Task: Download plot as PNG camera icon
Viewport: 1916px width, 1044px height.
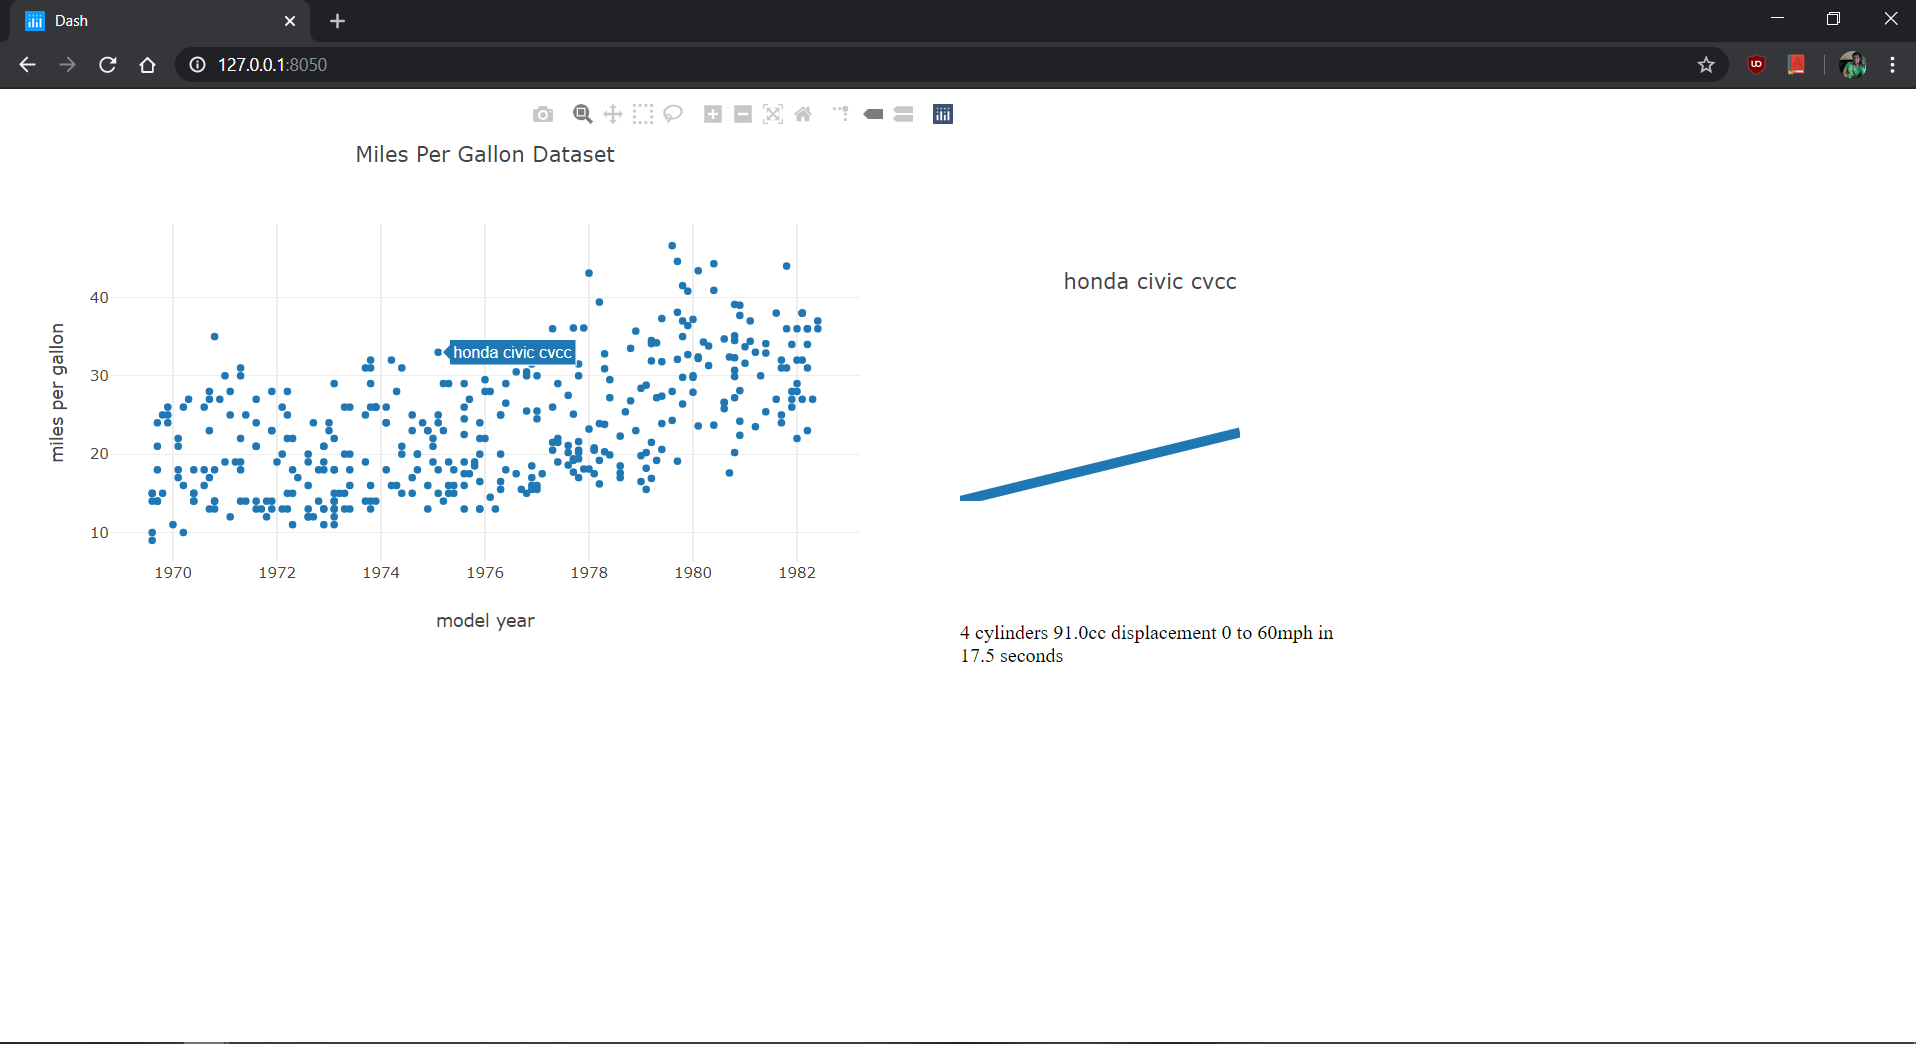Action: point(543,114)
